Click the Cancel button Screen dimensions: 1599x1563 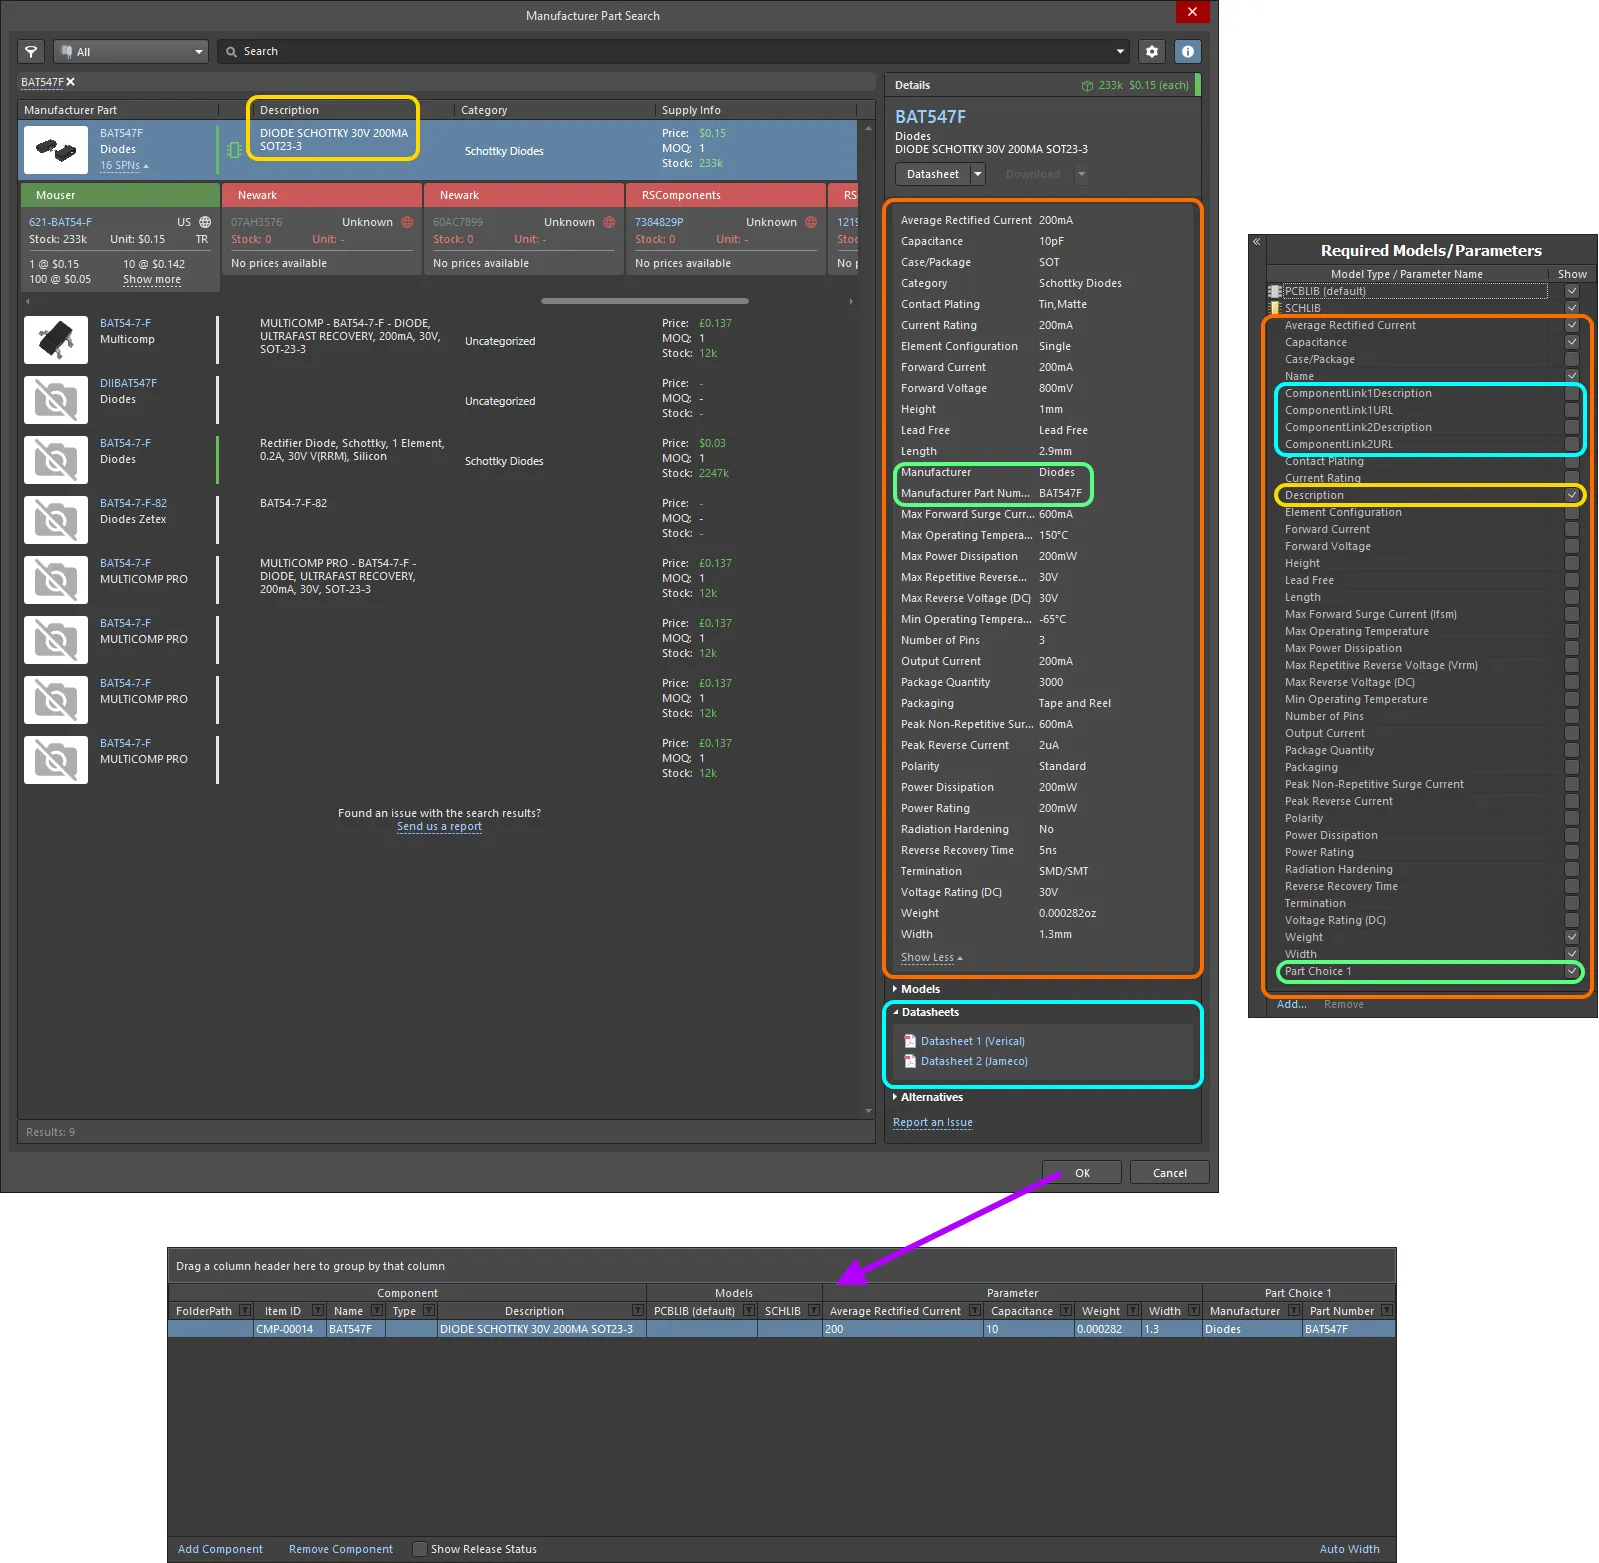pyautogui.click(x=1169, y=1173)
